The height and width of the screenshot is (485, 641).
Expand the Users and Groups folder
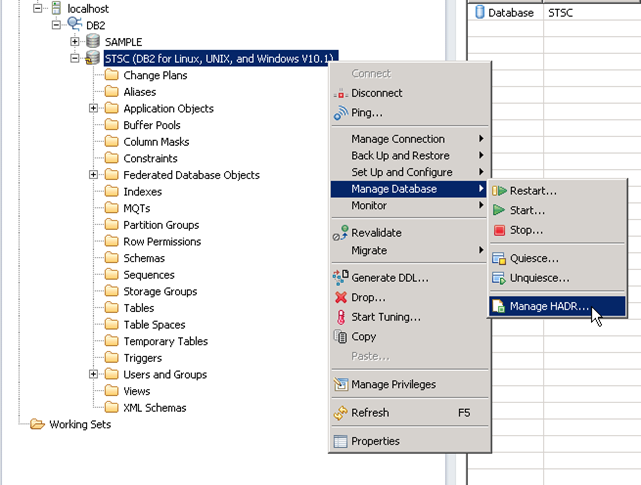click(94, 374)
